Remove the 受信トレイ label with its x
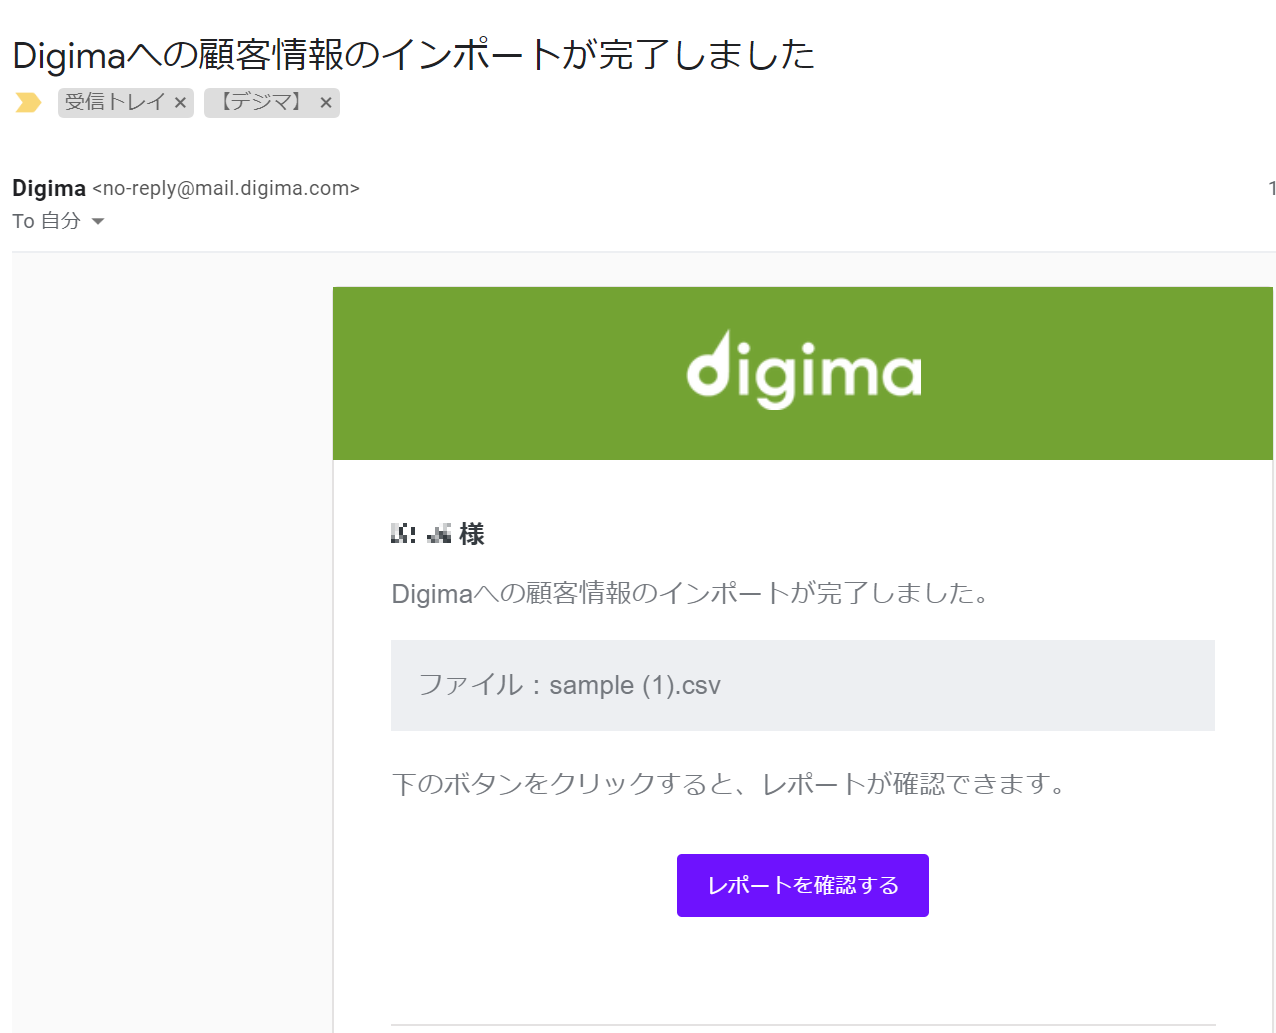Image resolution: width=1276 pixels, height=1033 pixels. [x=180, y=102]
